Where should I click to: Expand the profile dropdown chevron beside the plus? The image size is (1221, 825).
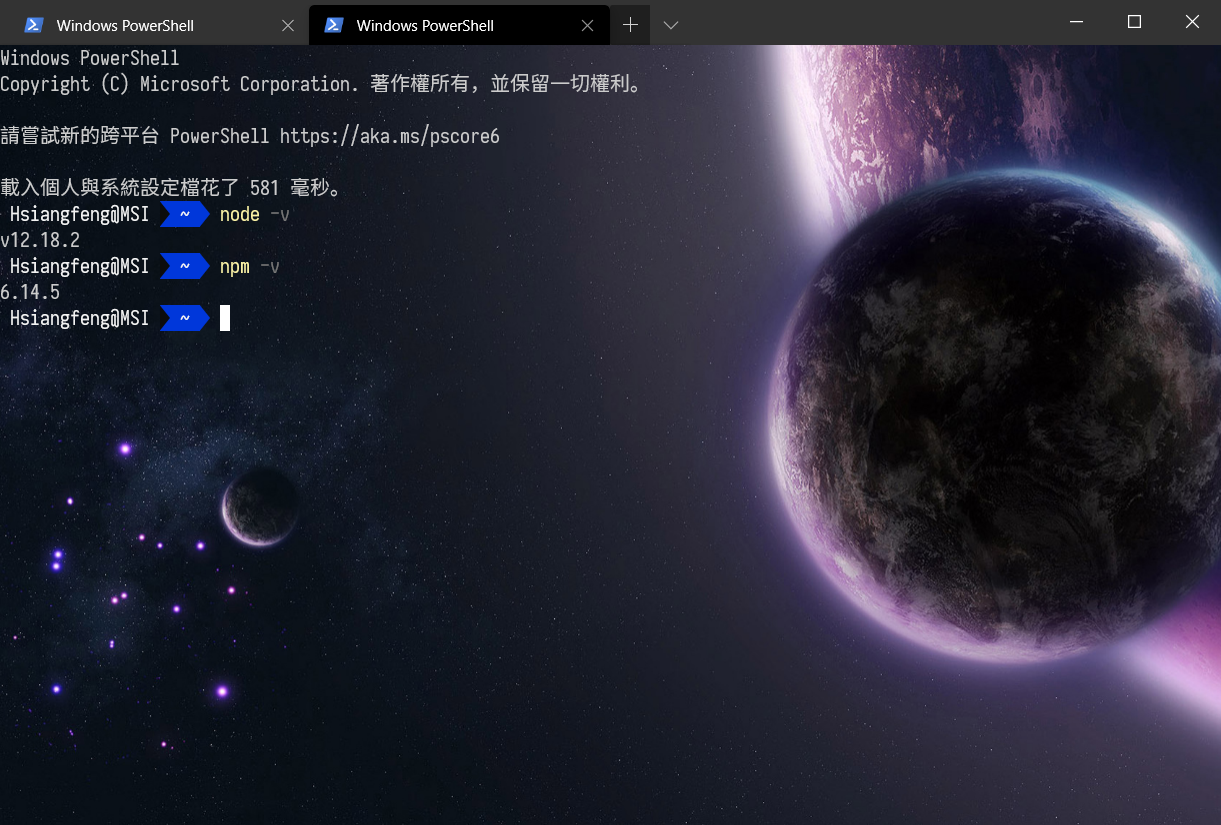point(671,25)
